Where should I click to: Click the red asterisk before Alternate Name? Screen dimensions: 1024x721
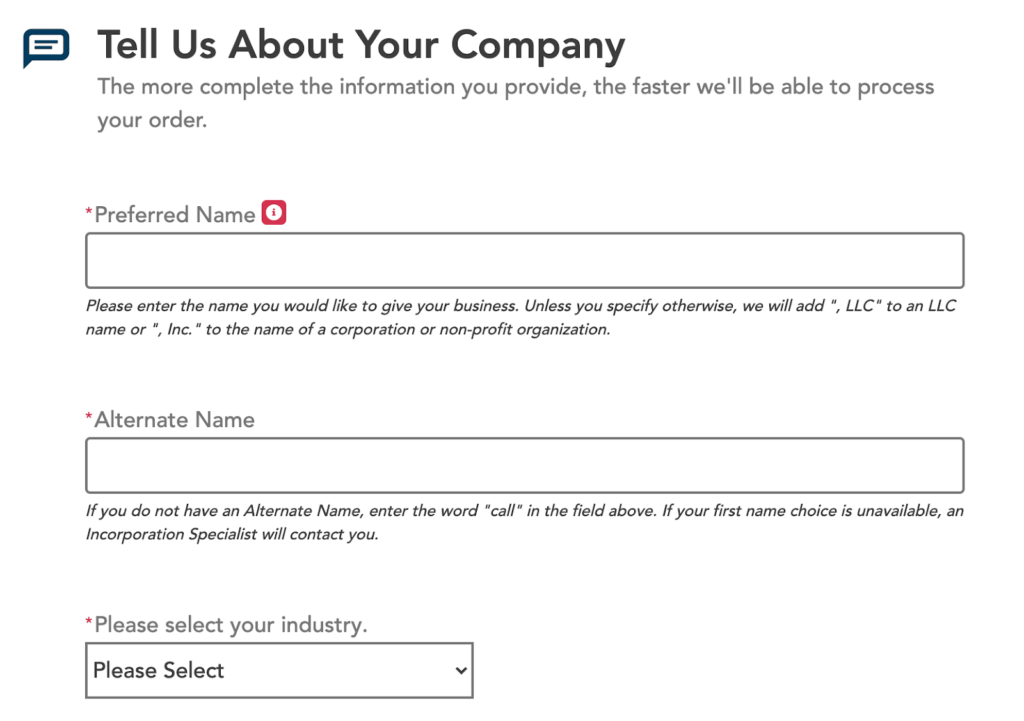[x=89, y=416]
